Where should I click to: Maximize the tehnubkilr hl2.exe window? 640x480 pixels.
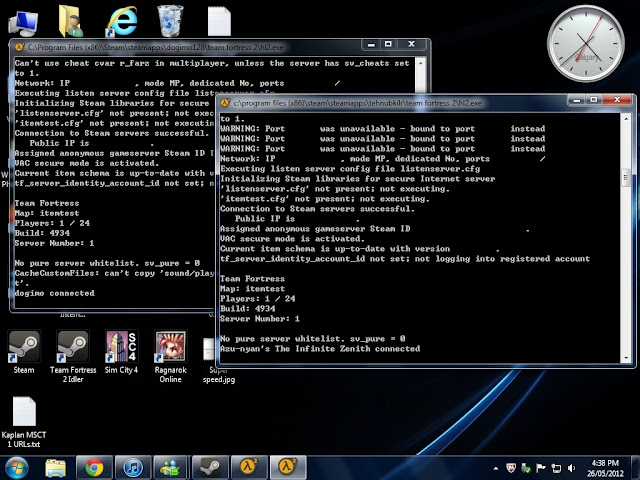pyautogui.click(x=594, y=100)
